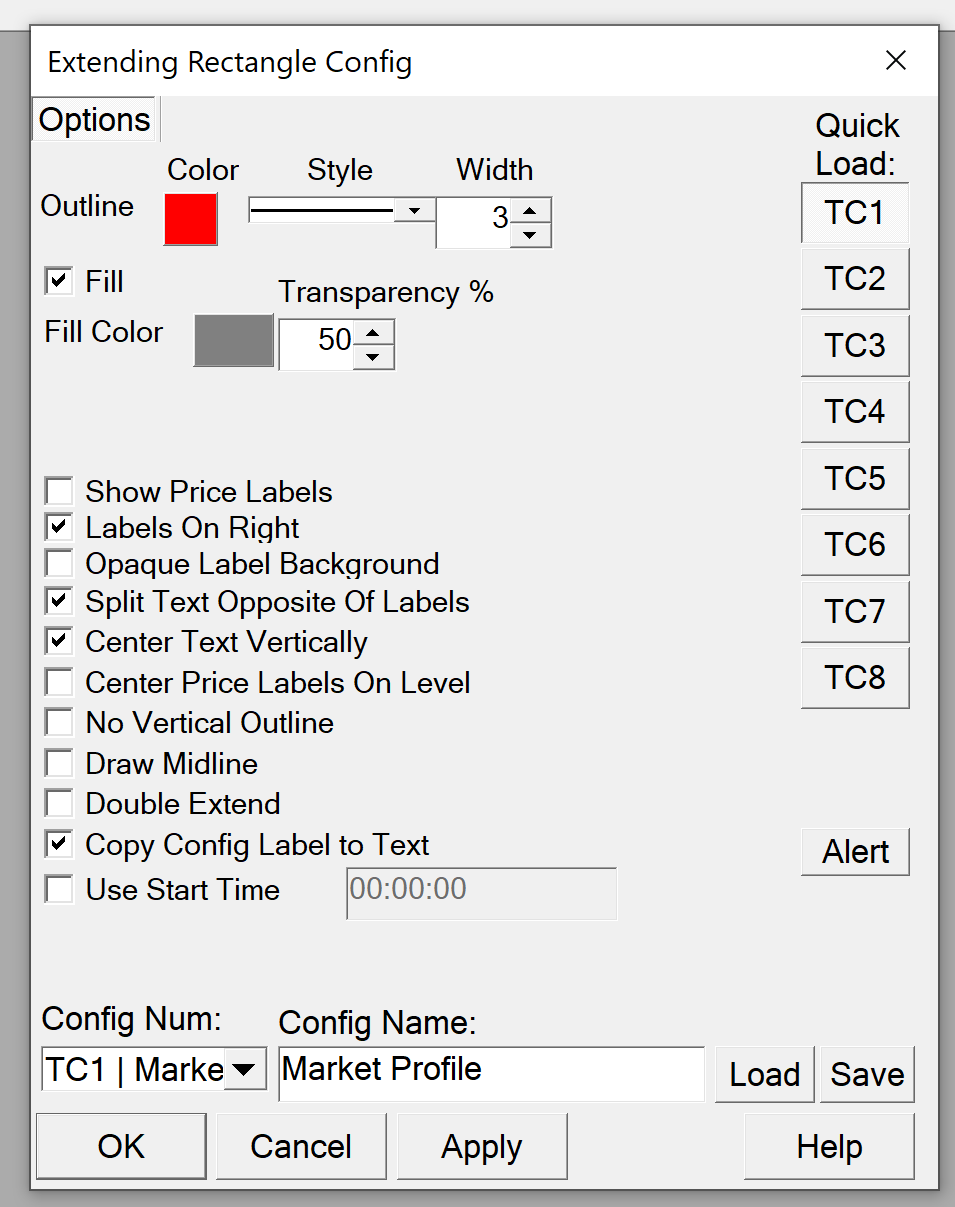955x1207 pixels.
Task: Quick load the TC7 configuration
Action: (855, 611)
